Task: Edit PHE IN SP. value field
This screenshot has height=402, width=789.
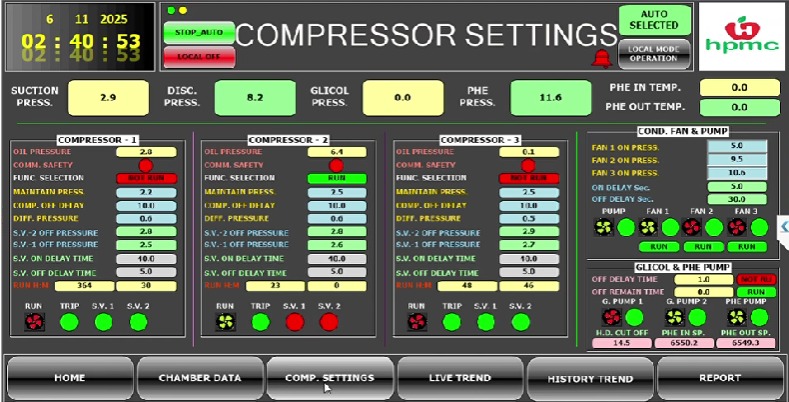Action: pyautogui.click(x=684, y=343)
